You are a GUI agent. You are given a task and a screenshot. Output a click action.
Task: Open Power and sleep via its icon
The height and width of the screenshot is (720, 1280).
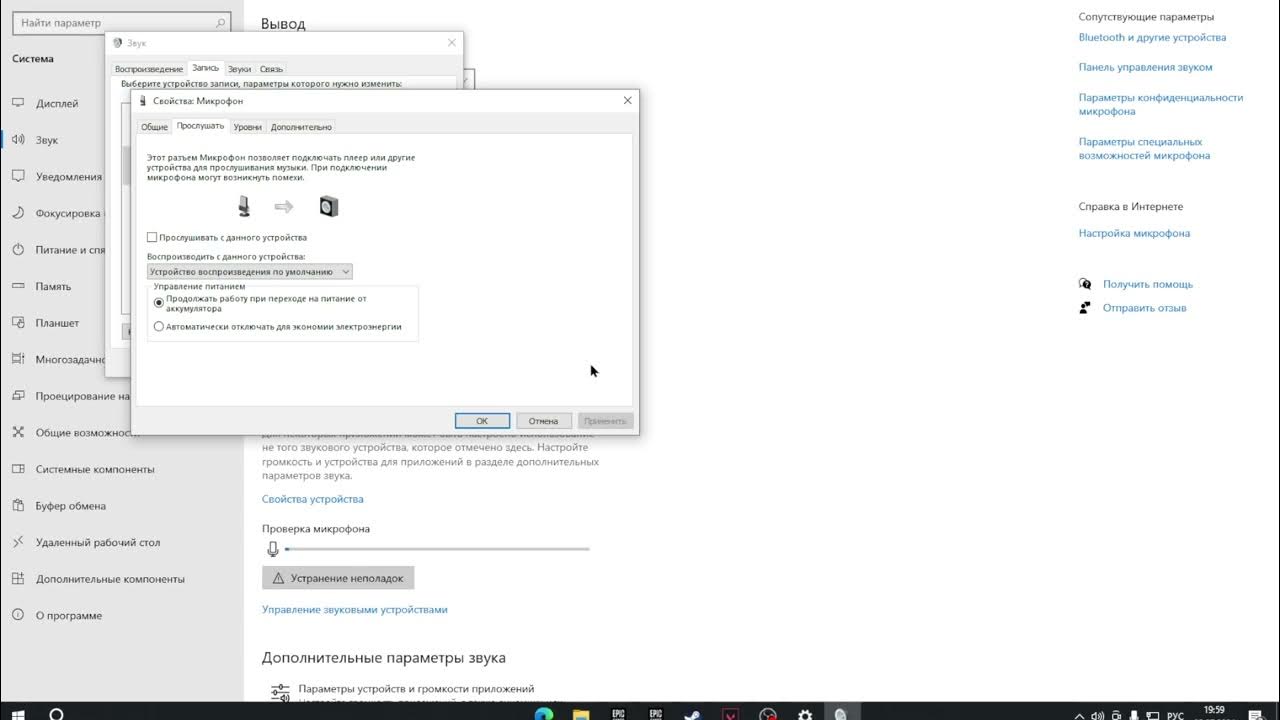coord(18,250)
